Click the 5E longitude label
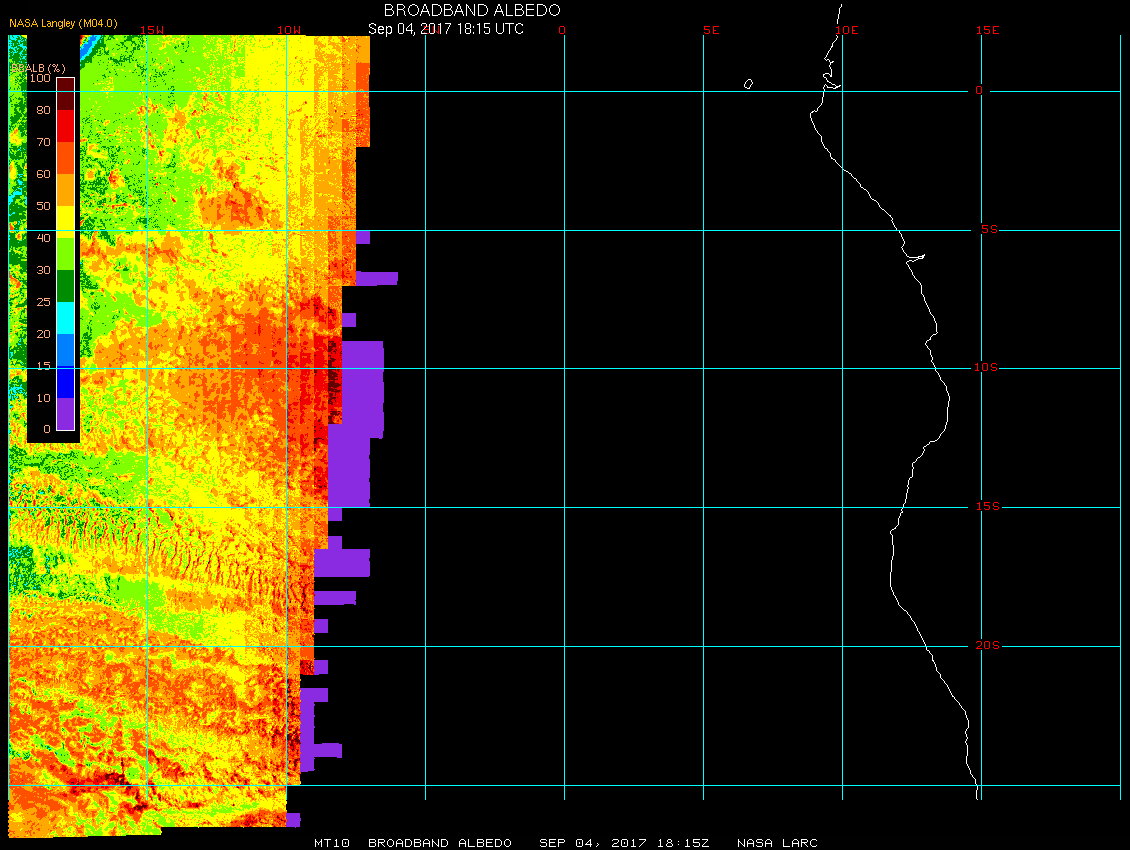This screenshot has height=850, width=1130. pyautogui.click(x=711, y=30)
